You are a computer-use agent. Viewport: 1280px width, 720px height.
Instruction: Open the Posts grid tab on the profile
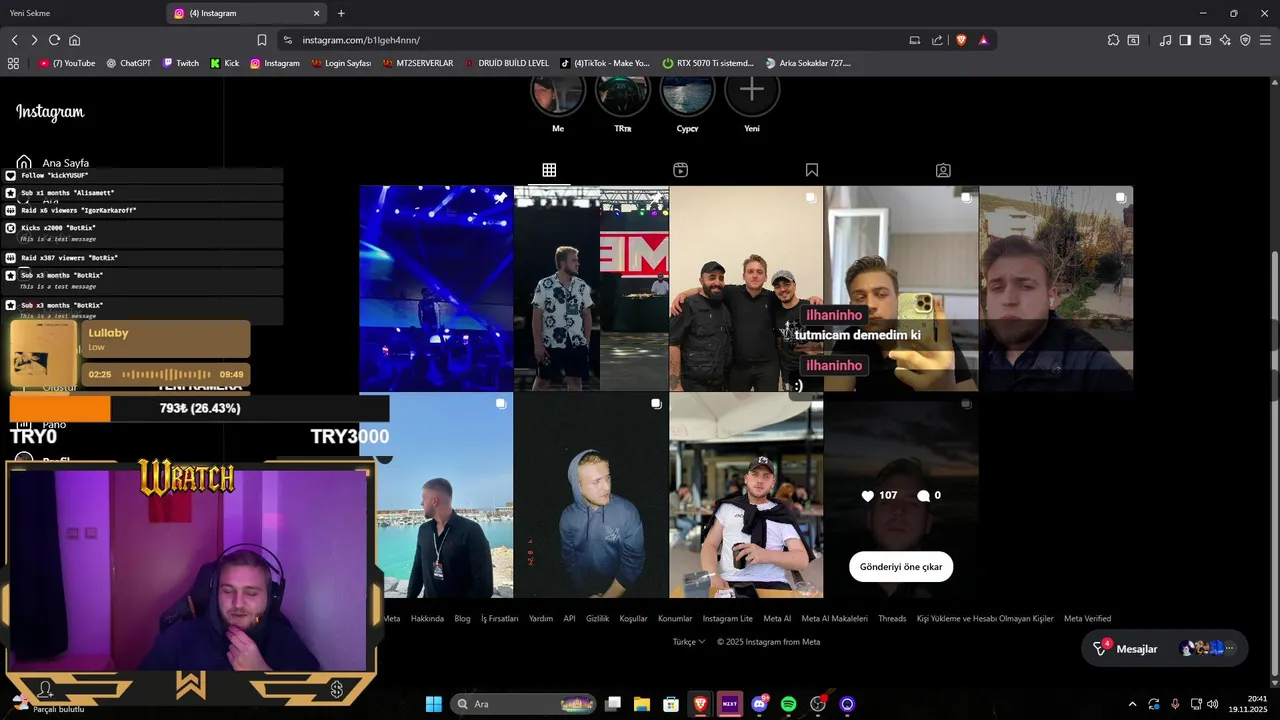[549, 170]
